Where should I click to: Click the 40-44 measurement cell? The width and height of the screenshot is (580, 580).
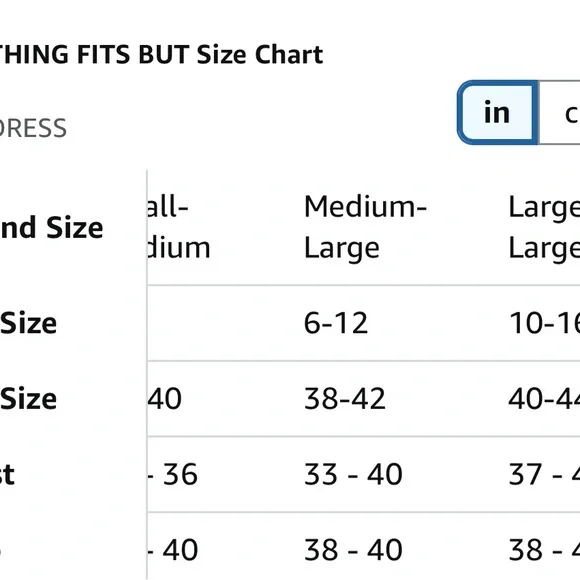point(544,399)
